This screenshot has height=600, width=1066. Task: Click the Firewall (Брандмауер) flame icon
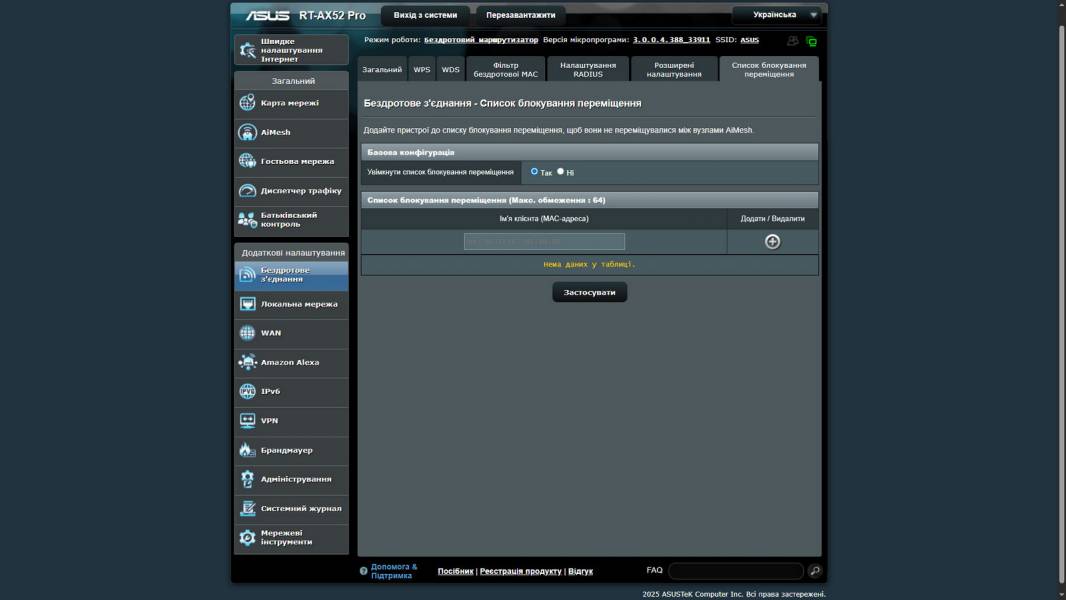247,450
